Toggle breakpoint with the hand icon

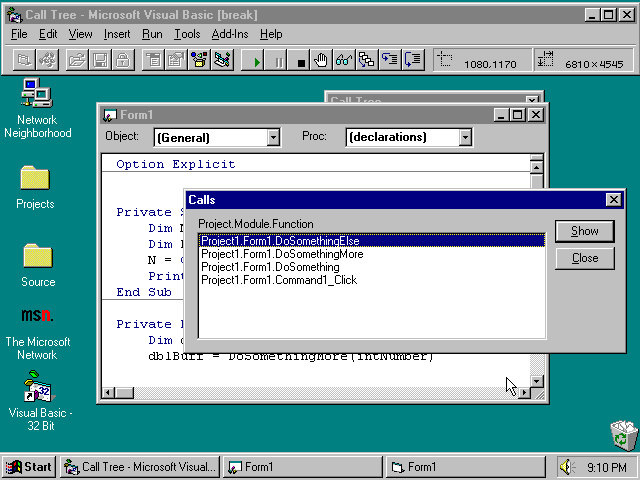321,60
